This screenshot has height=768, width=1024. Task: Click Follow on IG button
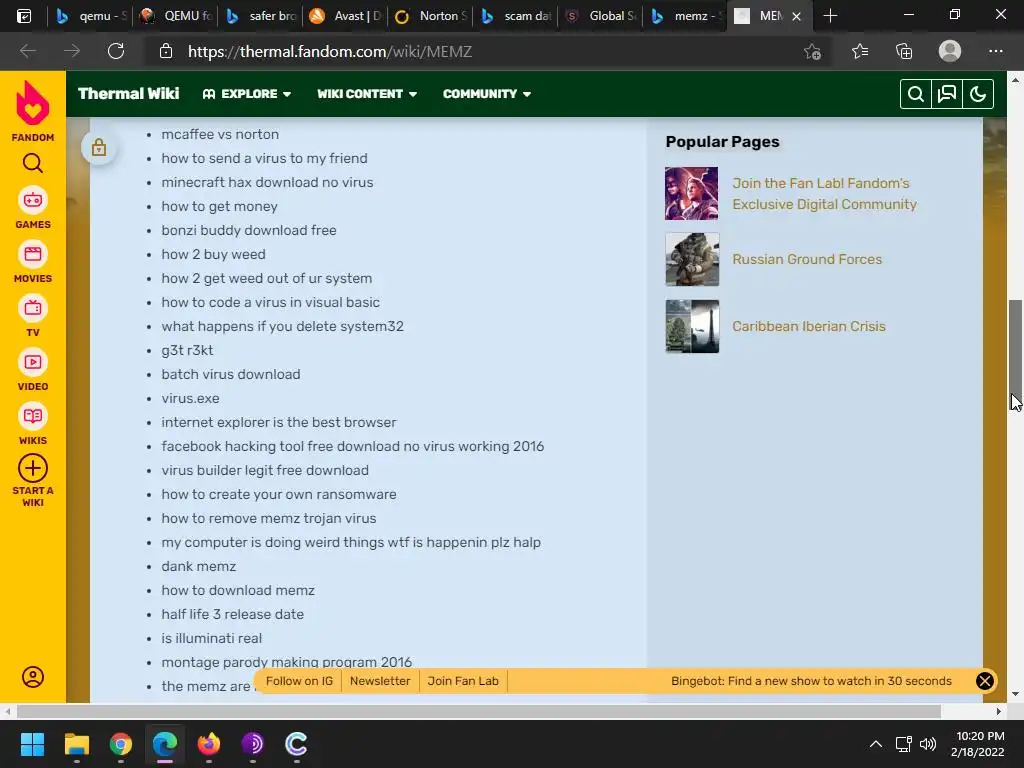[299, 681]
